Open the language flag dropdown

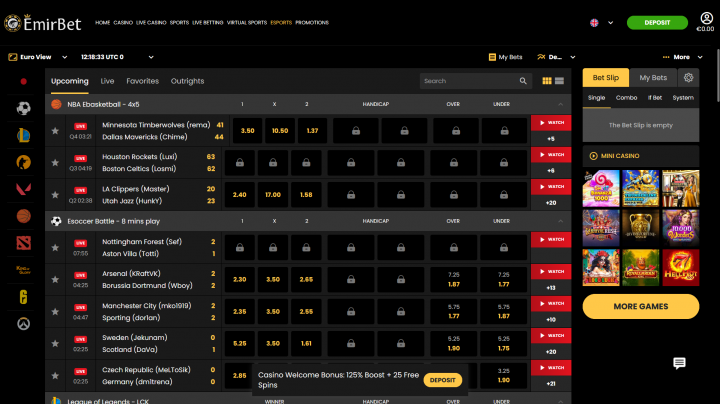pyautogui.click(x=601, y=22)
